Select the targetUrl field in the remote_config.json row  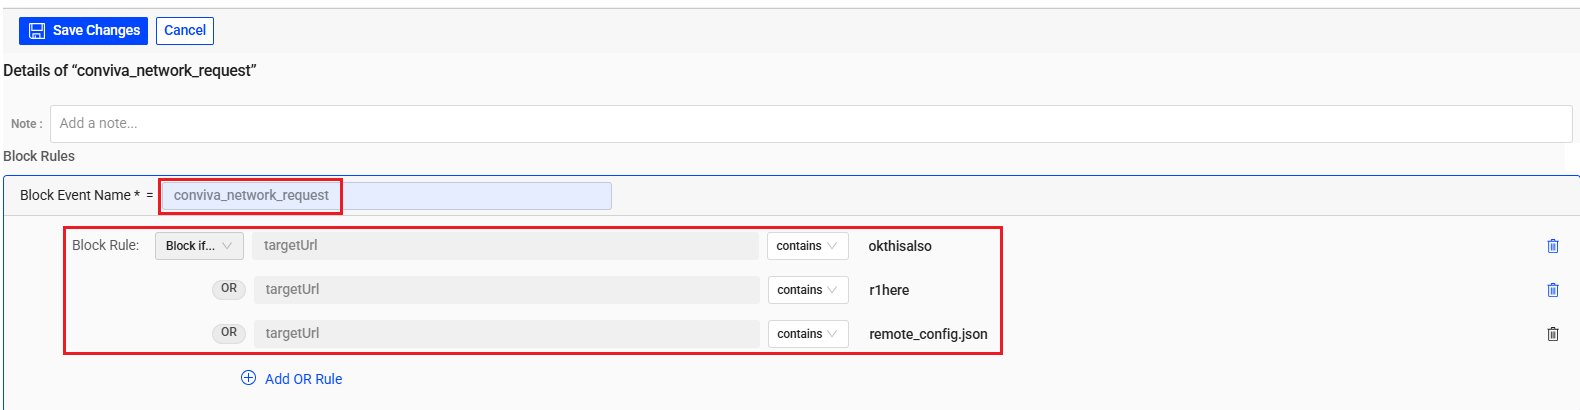(x=506, y=334)
